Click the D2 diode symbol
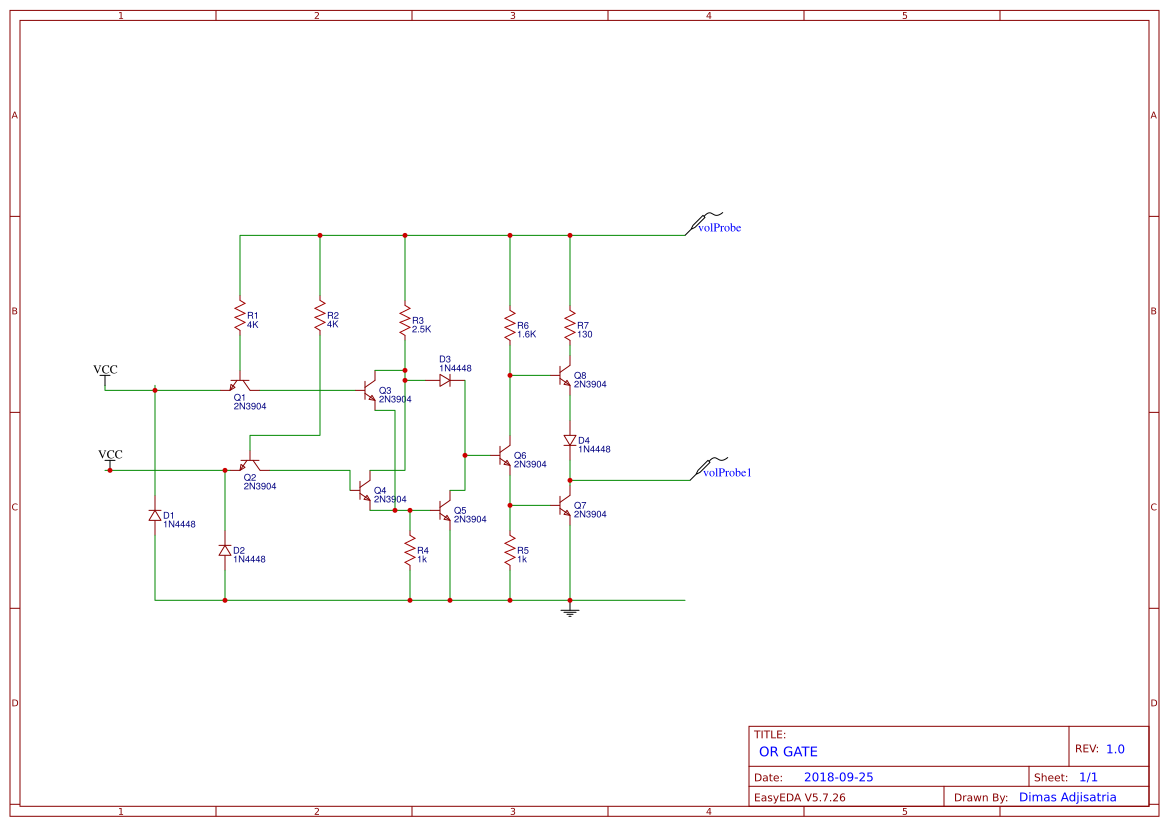Screen dimensions: 1169x827 point(225,550)
